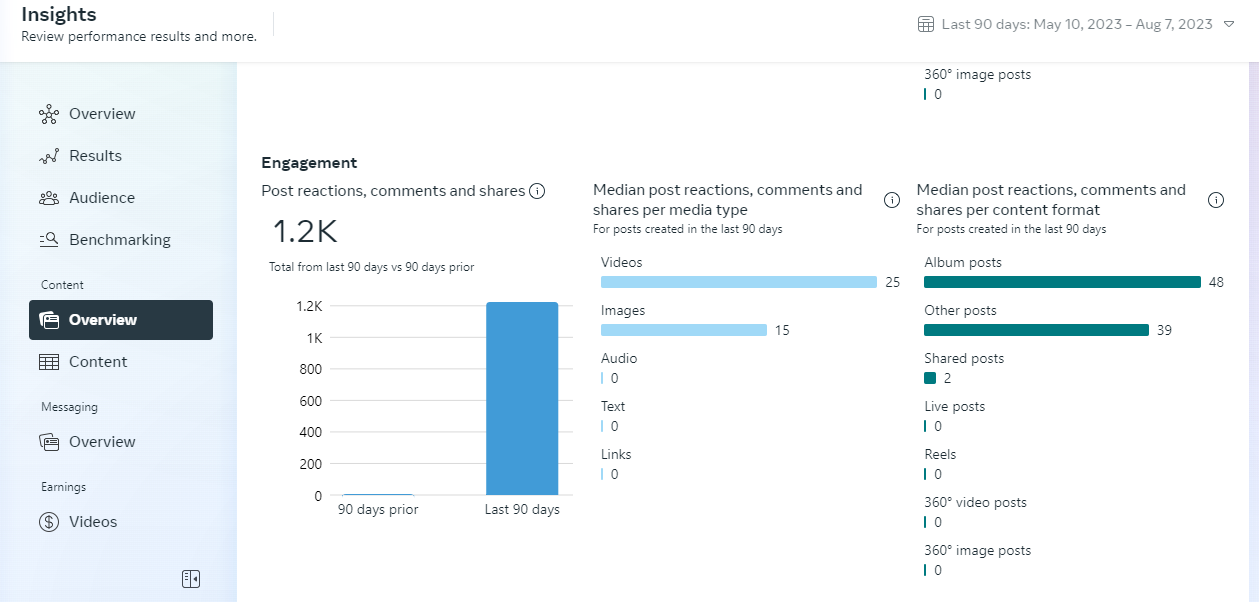The image size is (1259, 602).
Task: Select the highlighted Content Overview tab
Action: pos(121,320)
